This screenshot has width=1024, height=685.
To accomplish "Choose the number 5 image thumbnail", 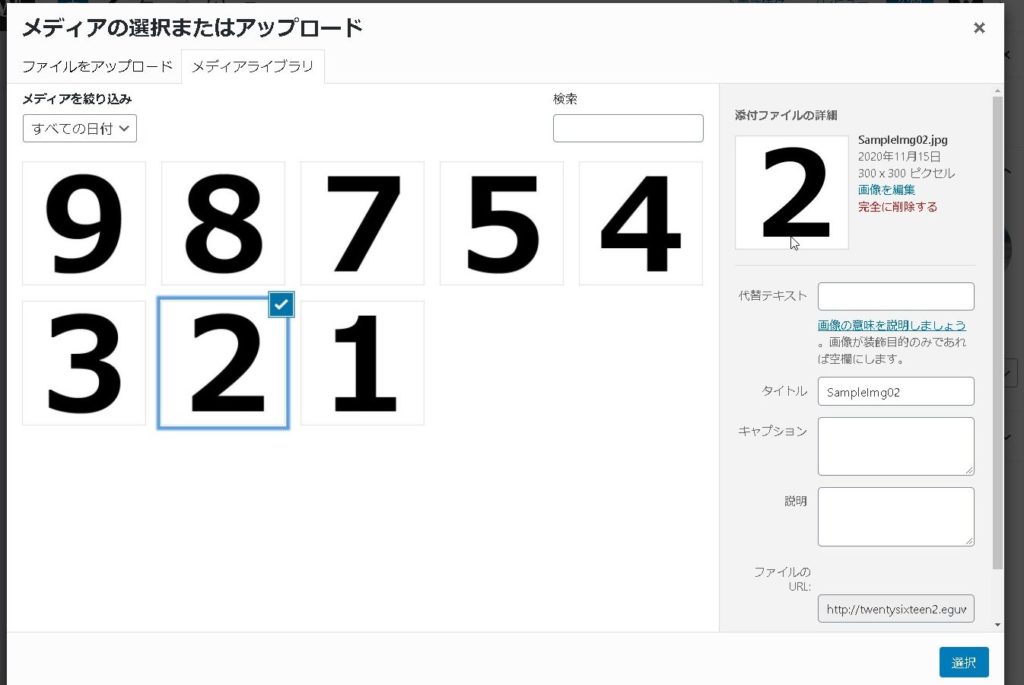I will click(x=501, y=223).
